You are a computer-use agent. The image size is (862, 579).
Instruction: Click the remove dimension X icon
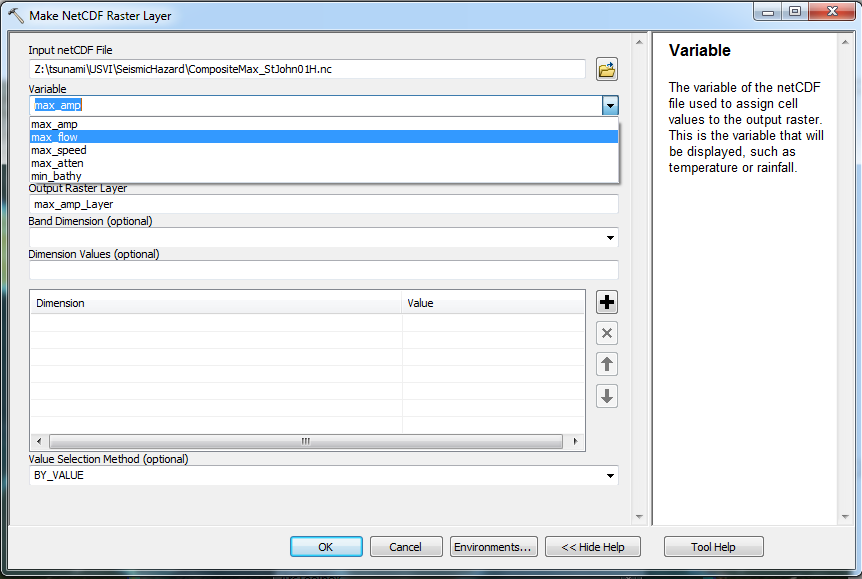606,333
